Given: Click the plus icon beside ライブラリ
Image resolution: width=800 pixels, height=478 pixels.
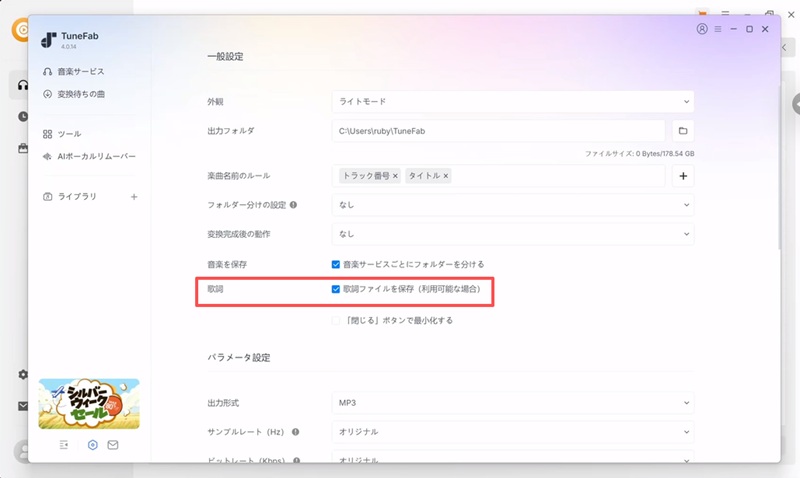Looking at the screenshot, I should [134, 196].
